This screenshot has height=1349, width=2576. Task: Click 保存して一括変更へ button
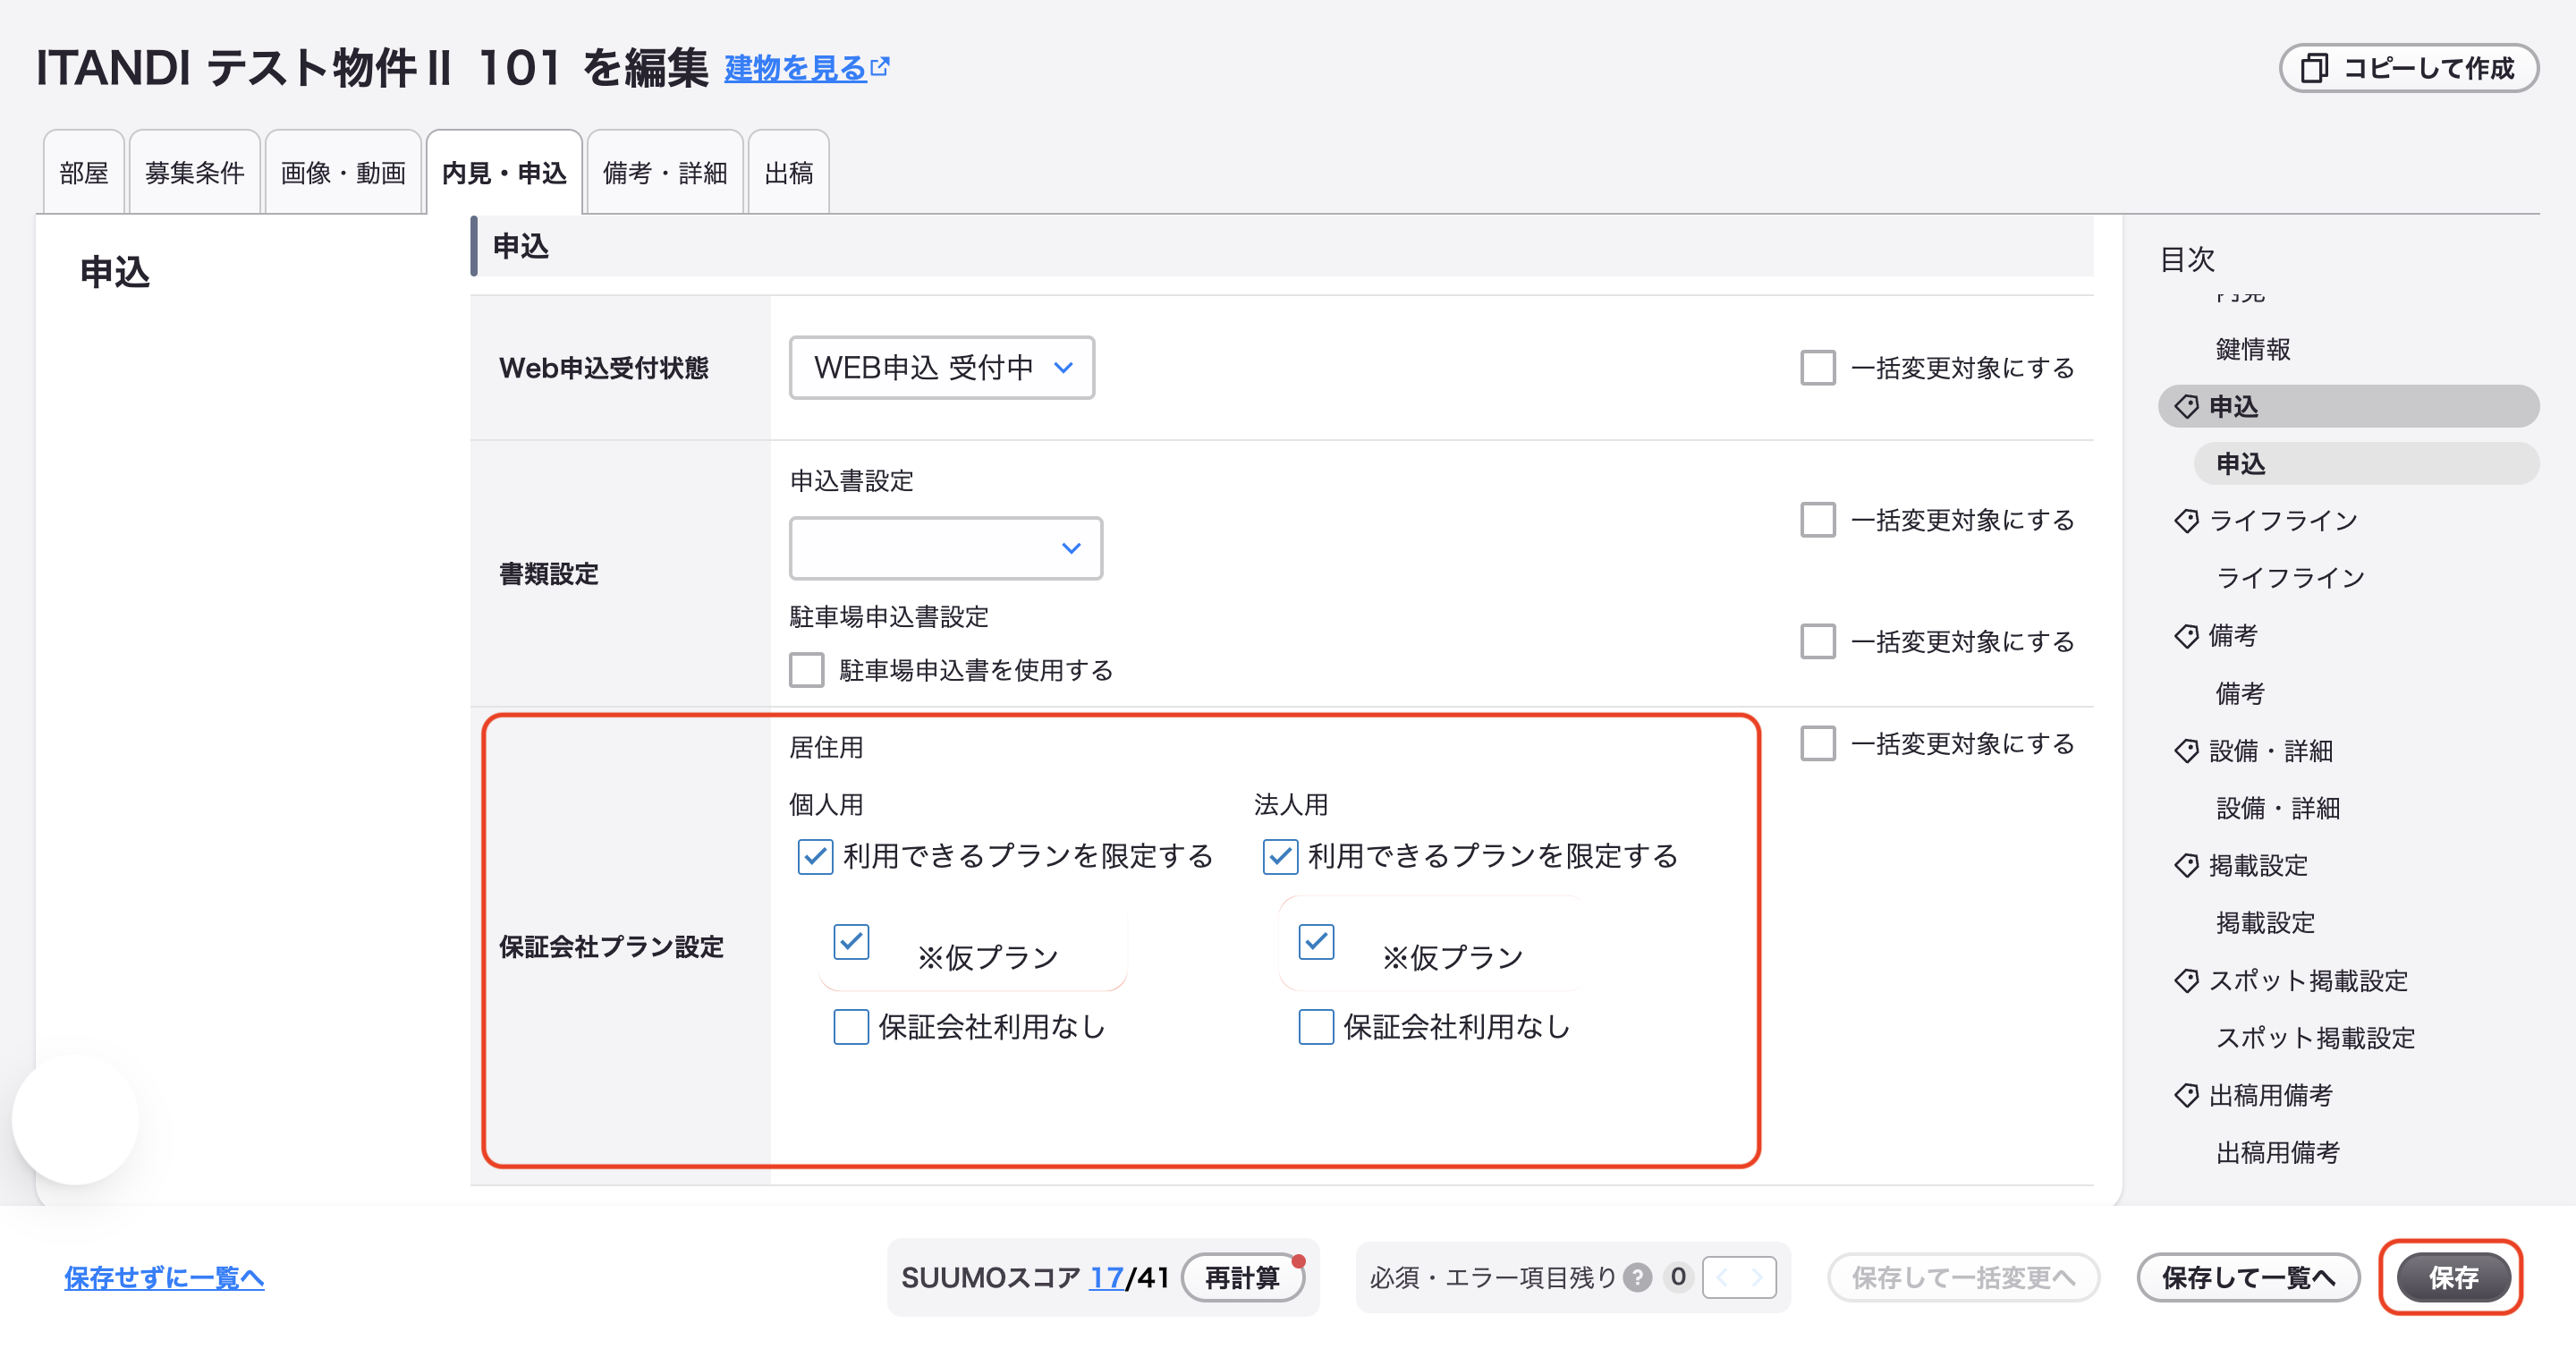[x=1963, y=1277]
